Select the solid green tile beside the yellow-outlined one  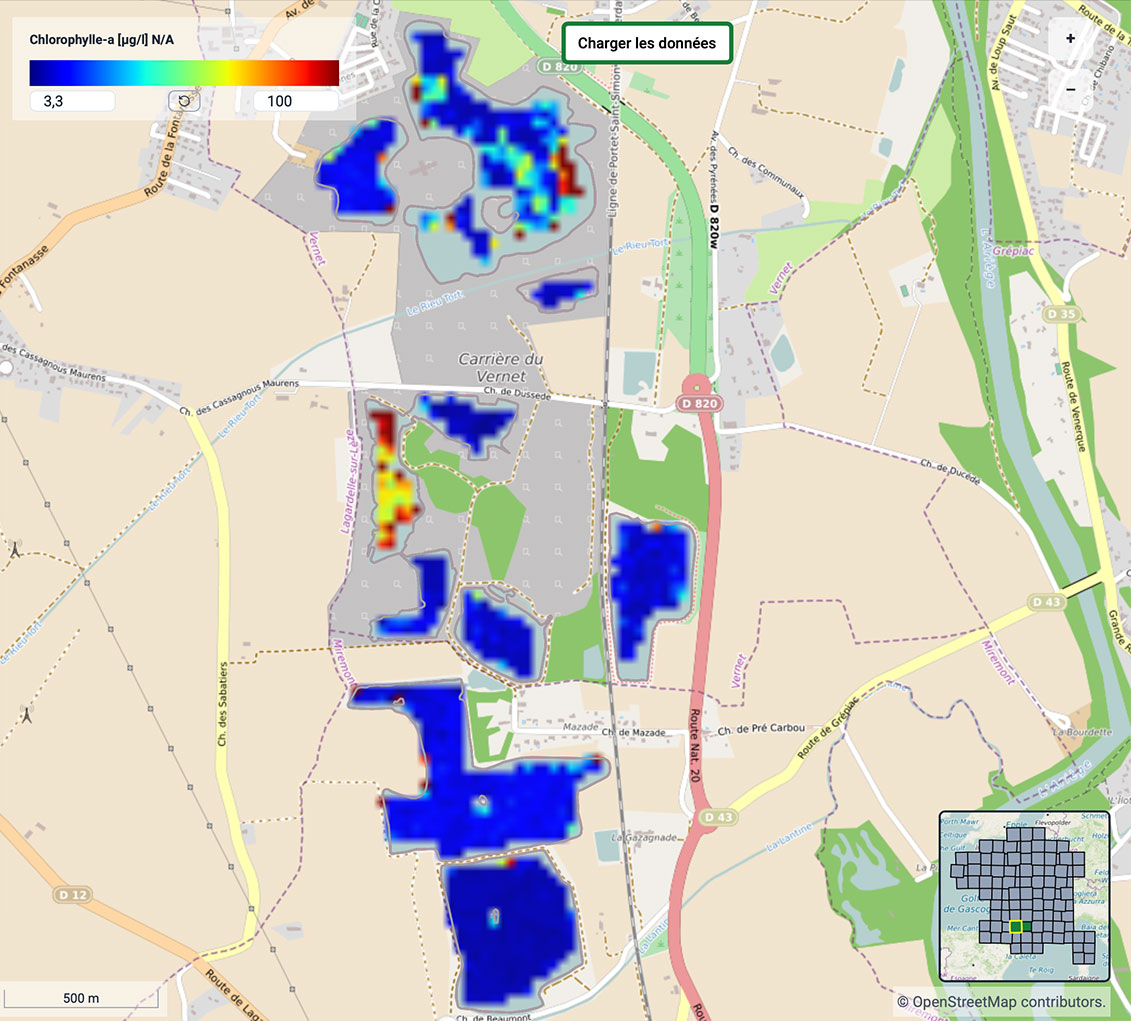[1028, 927]
